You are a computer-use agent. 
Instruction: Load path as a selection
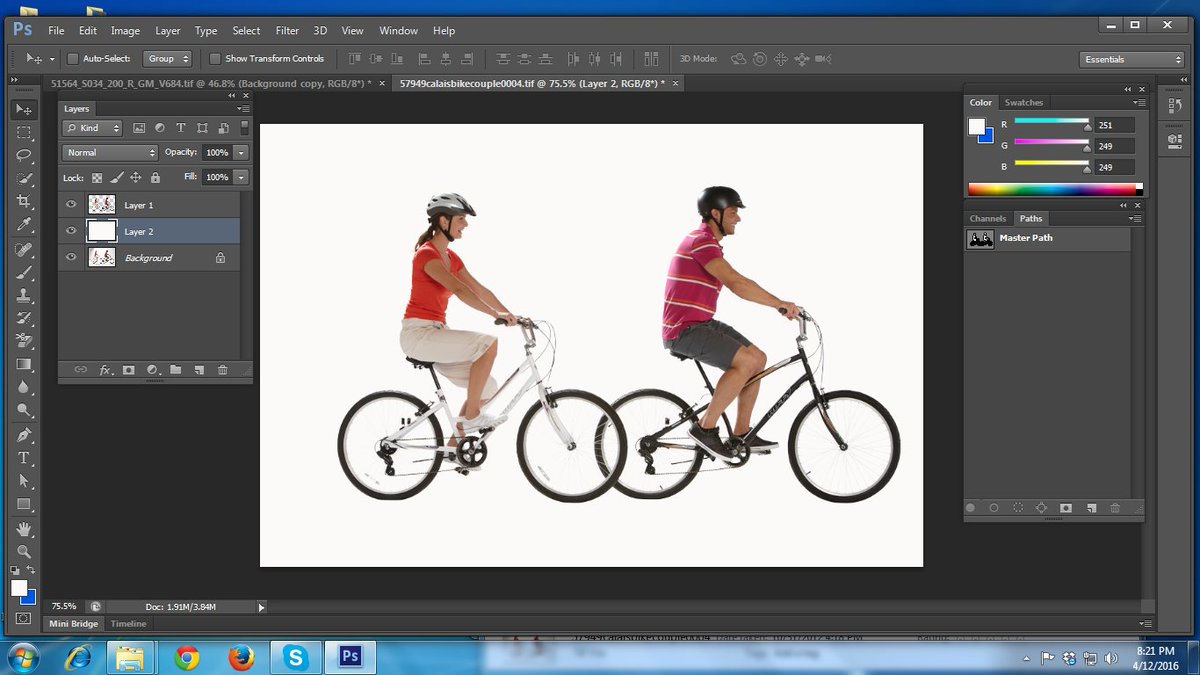[1018, 508]
